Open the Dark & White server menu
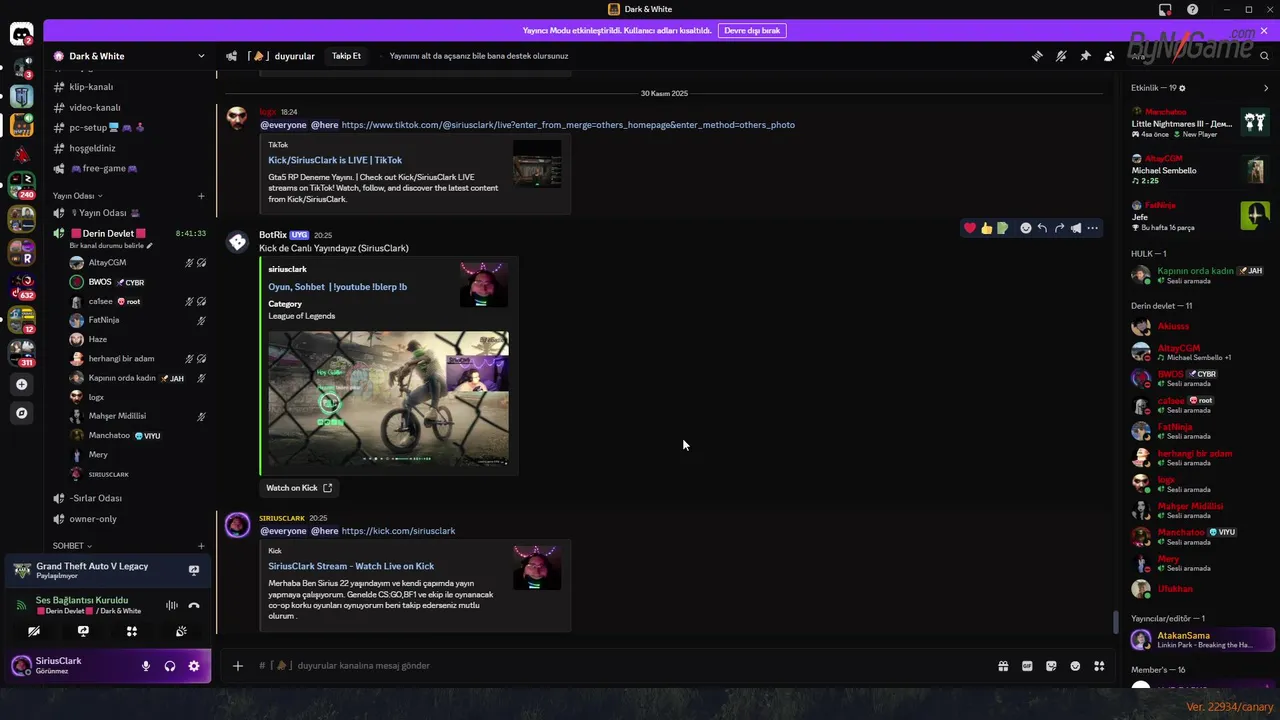The width and height of the screenshot is (1280, 720). (x=129, y=56)
